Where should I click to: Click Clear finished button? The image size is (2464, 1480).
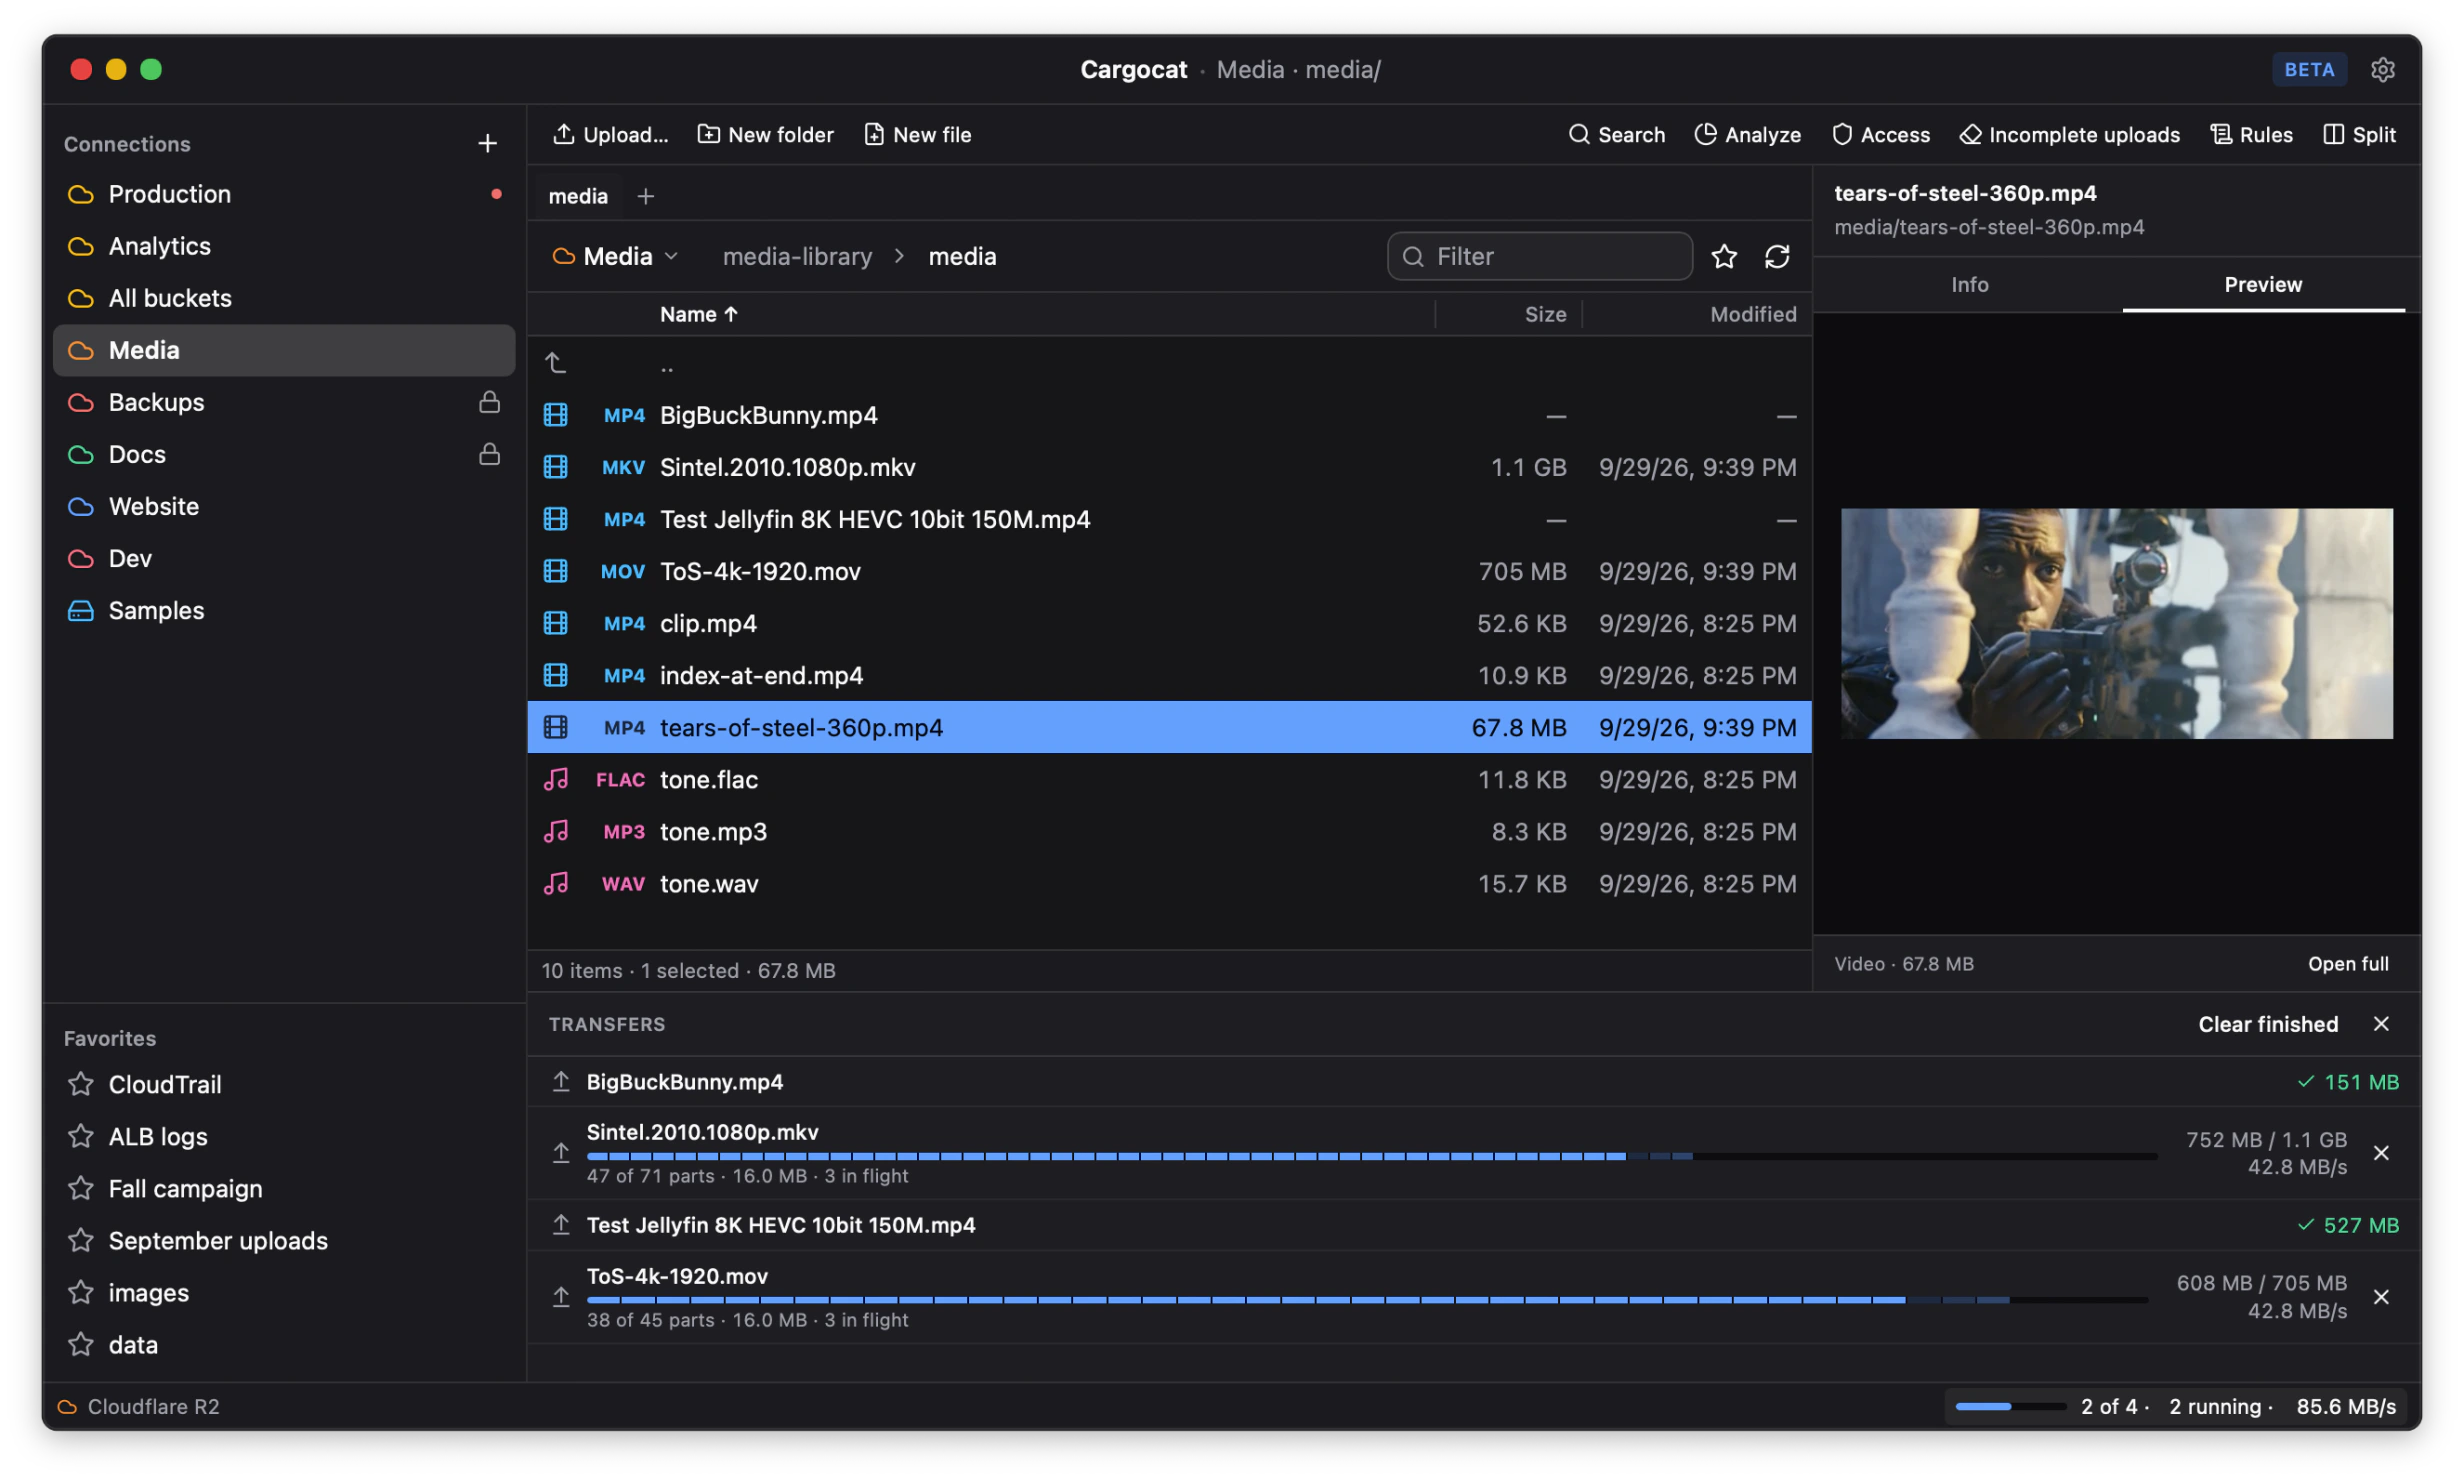(x=2267, y=1024)
